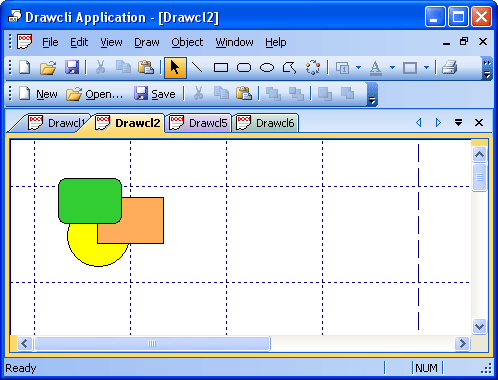The image size is (498, 380).
Task: Click the Cut scissors icon in top toolbar
Action: (x=100, y=68)
